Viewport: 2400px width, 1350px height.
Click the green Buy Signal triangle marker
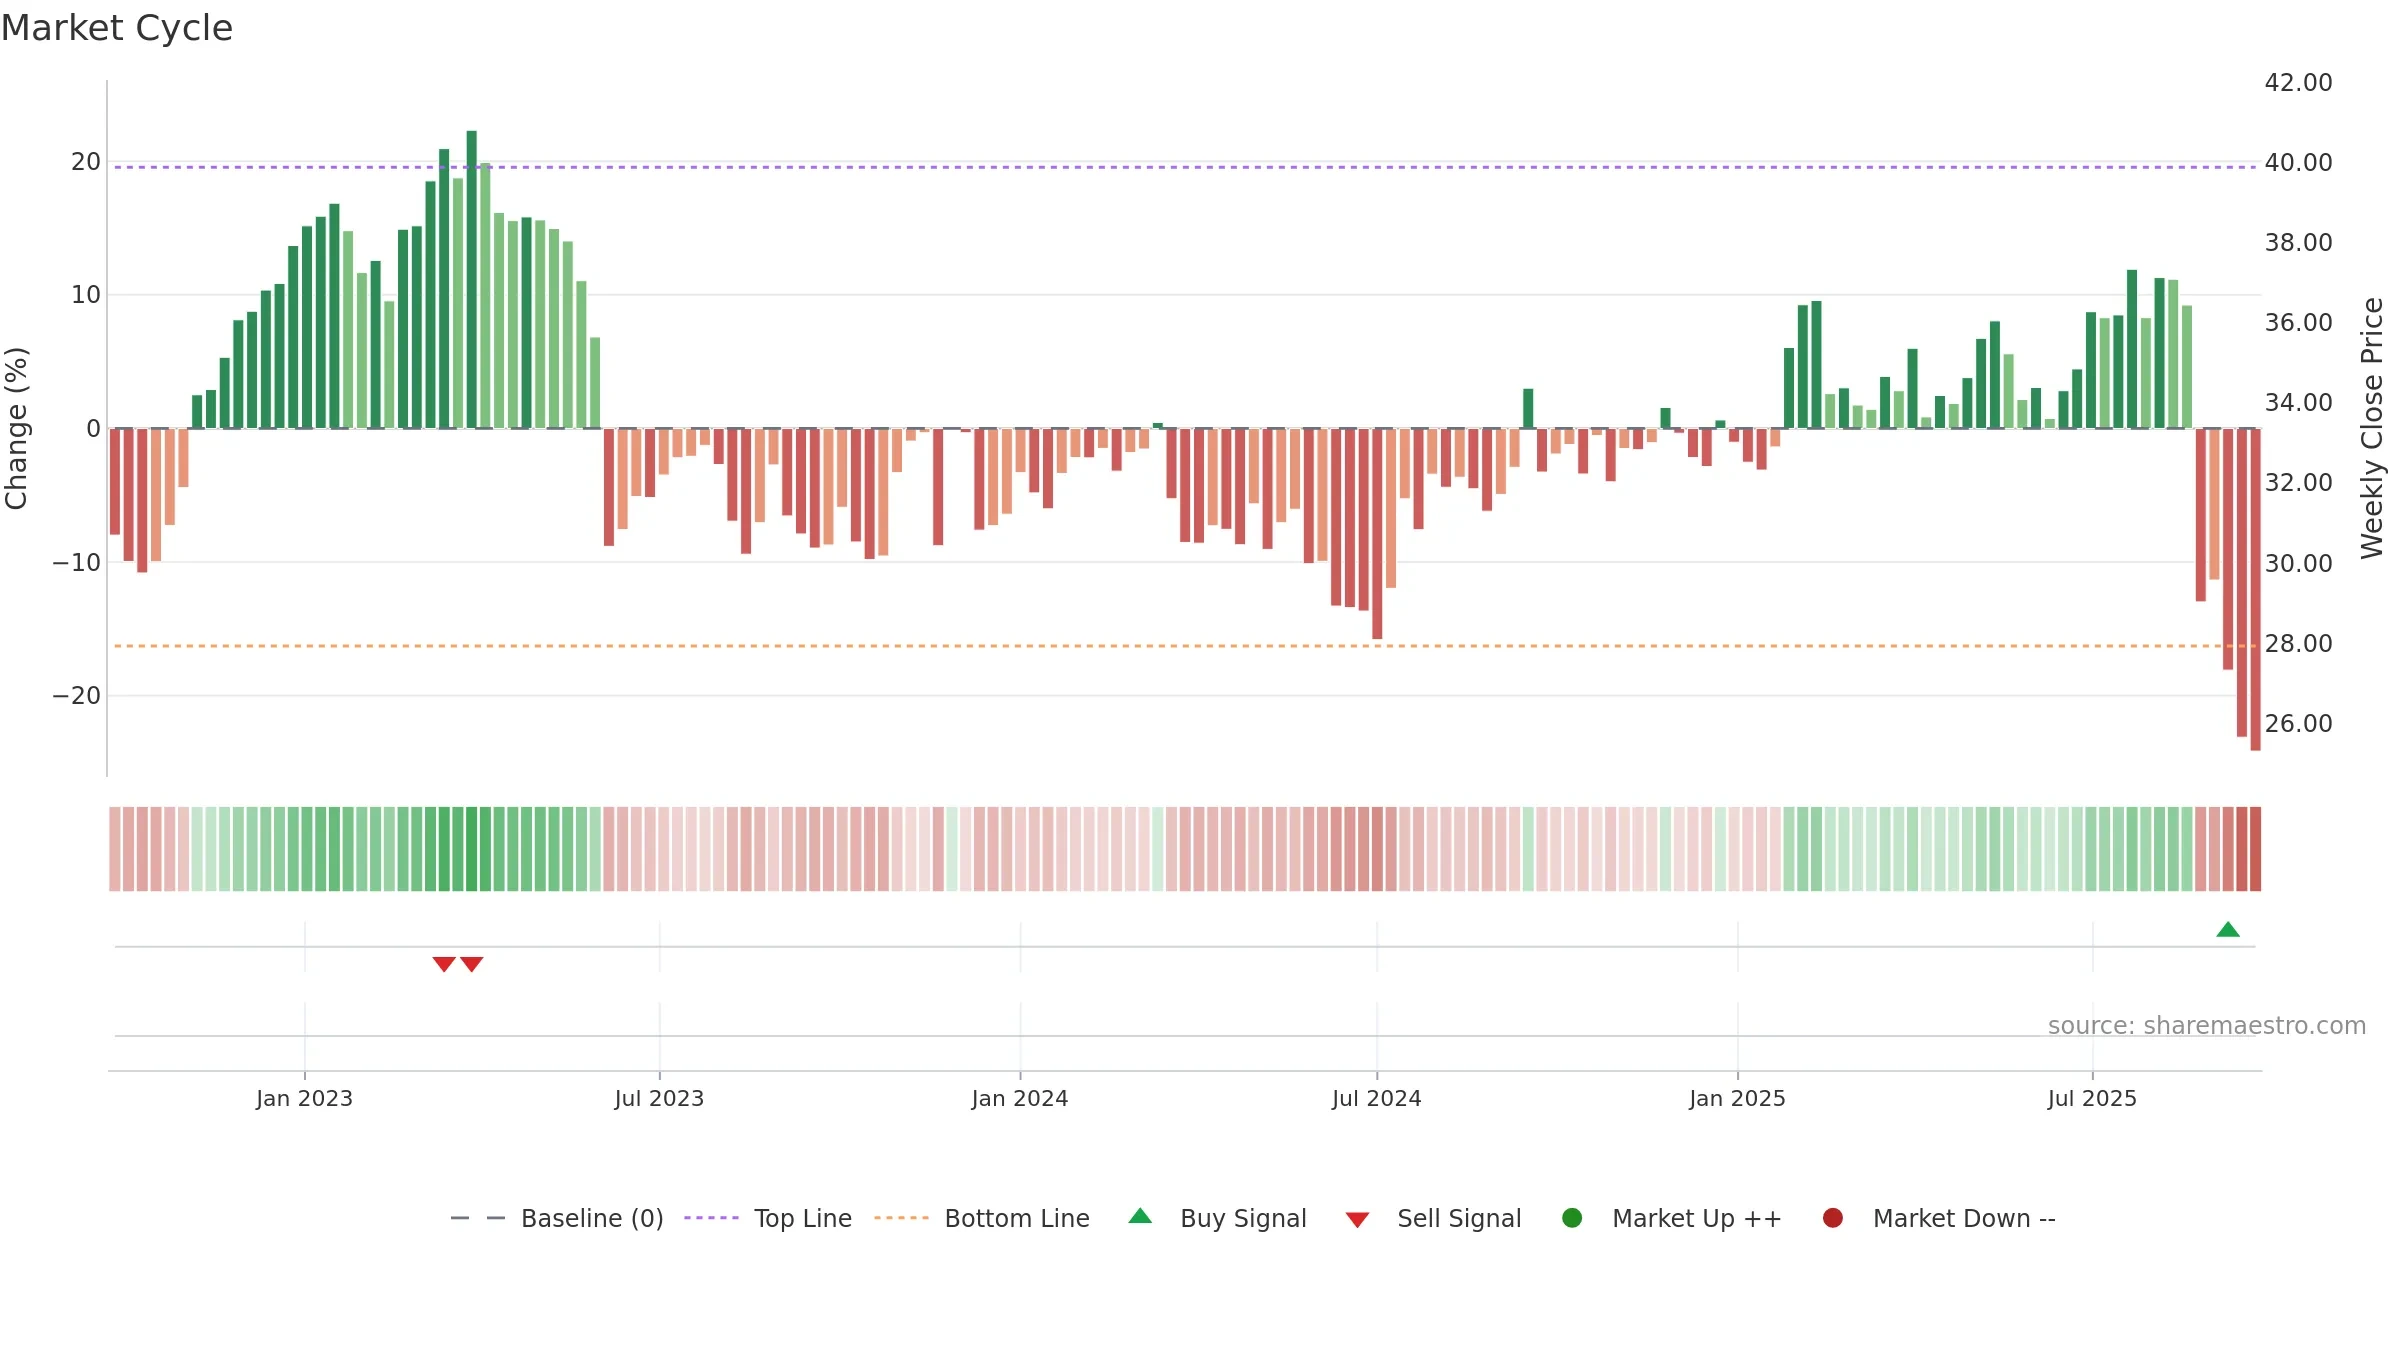2227,929
